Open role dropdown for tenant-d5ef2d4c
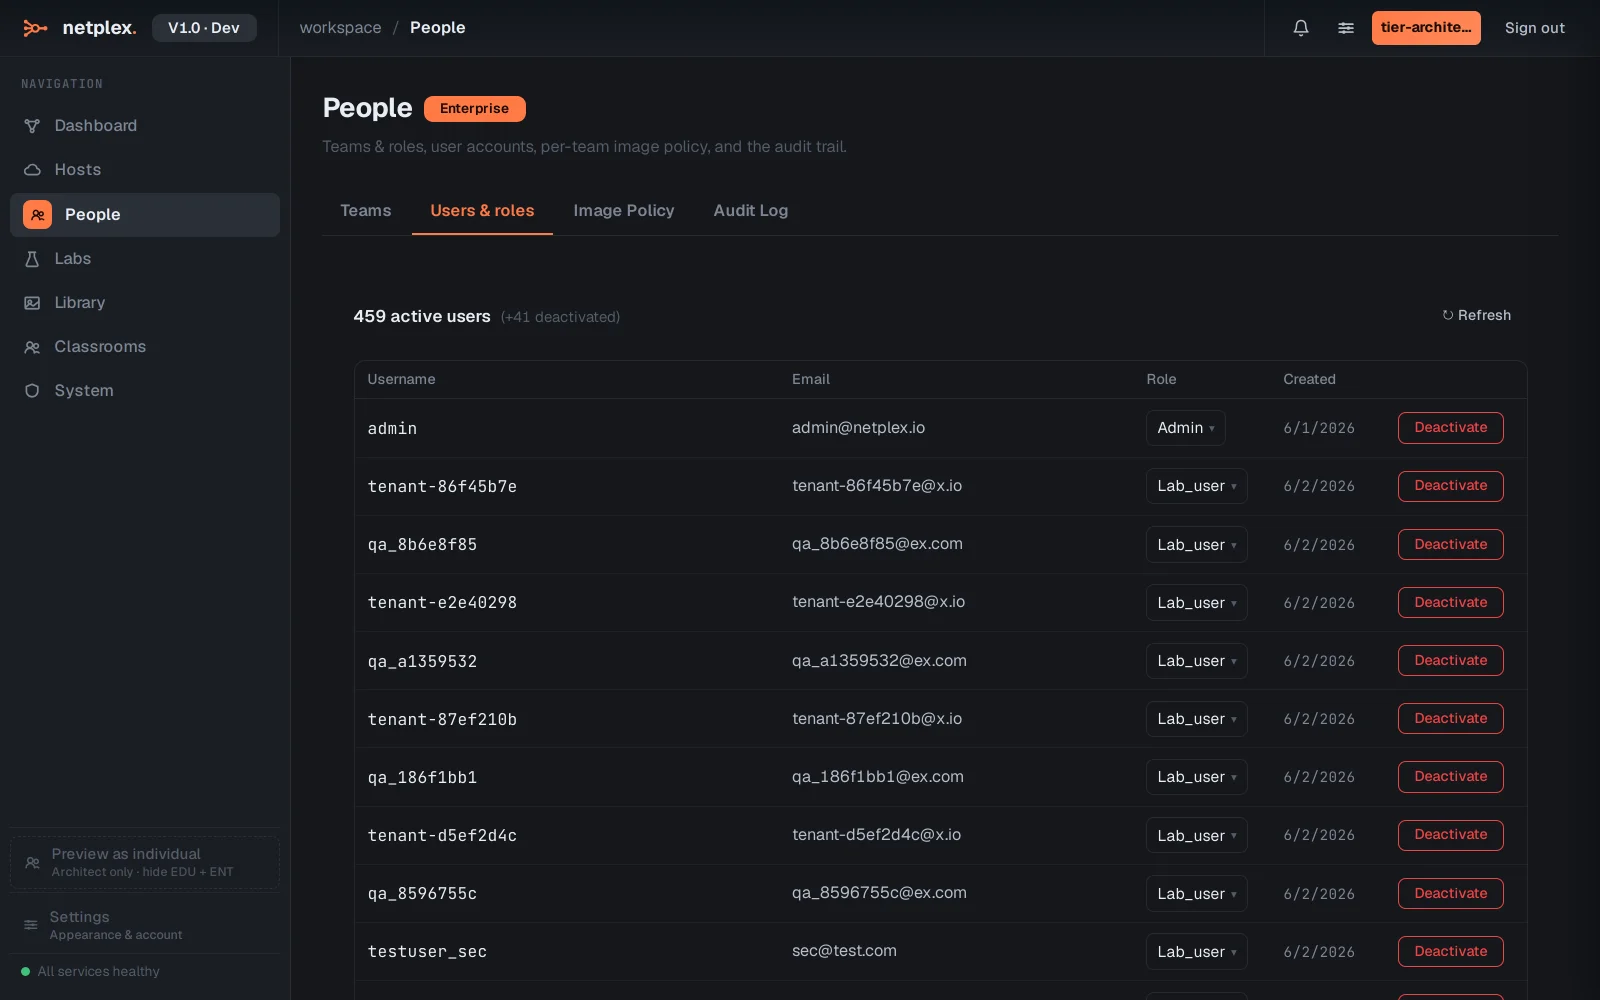 point(1196,836)
